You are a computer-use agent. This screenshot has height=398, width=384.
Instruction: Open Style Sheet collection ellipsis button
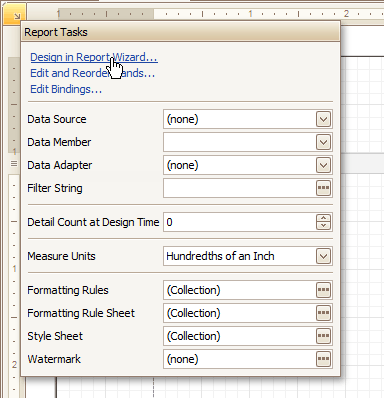(x=323, y=336)
